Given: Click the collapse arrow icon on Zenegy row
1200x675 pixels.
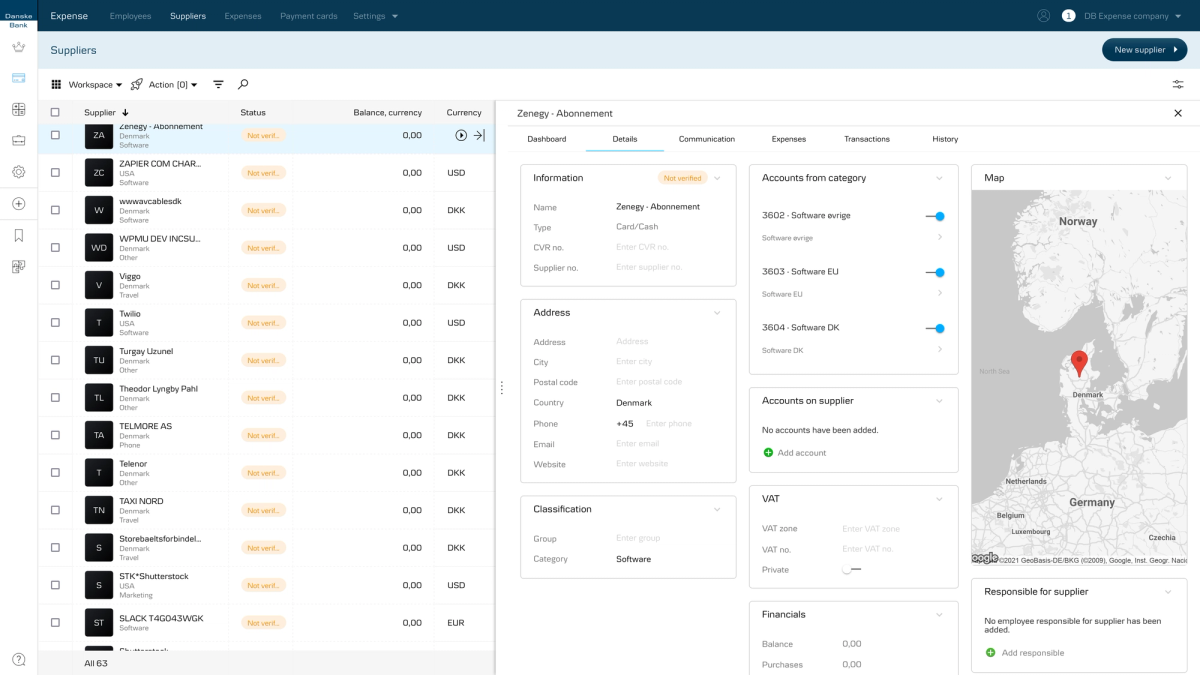Looking at the screenshot, I should click(479, 135).
